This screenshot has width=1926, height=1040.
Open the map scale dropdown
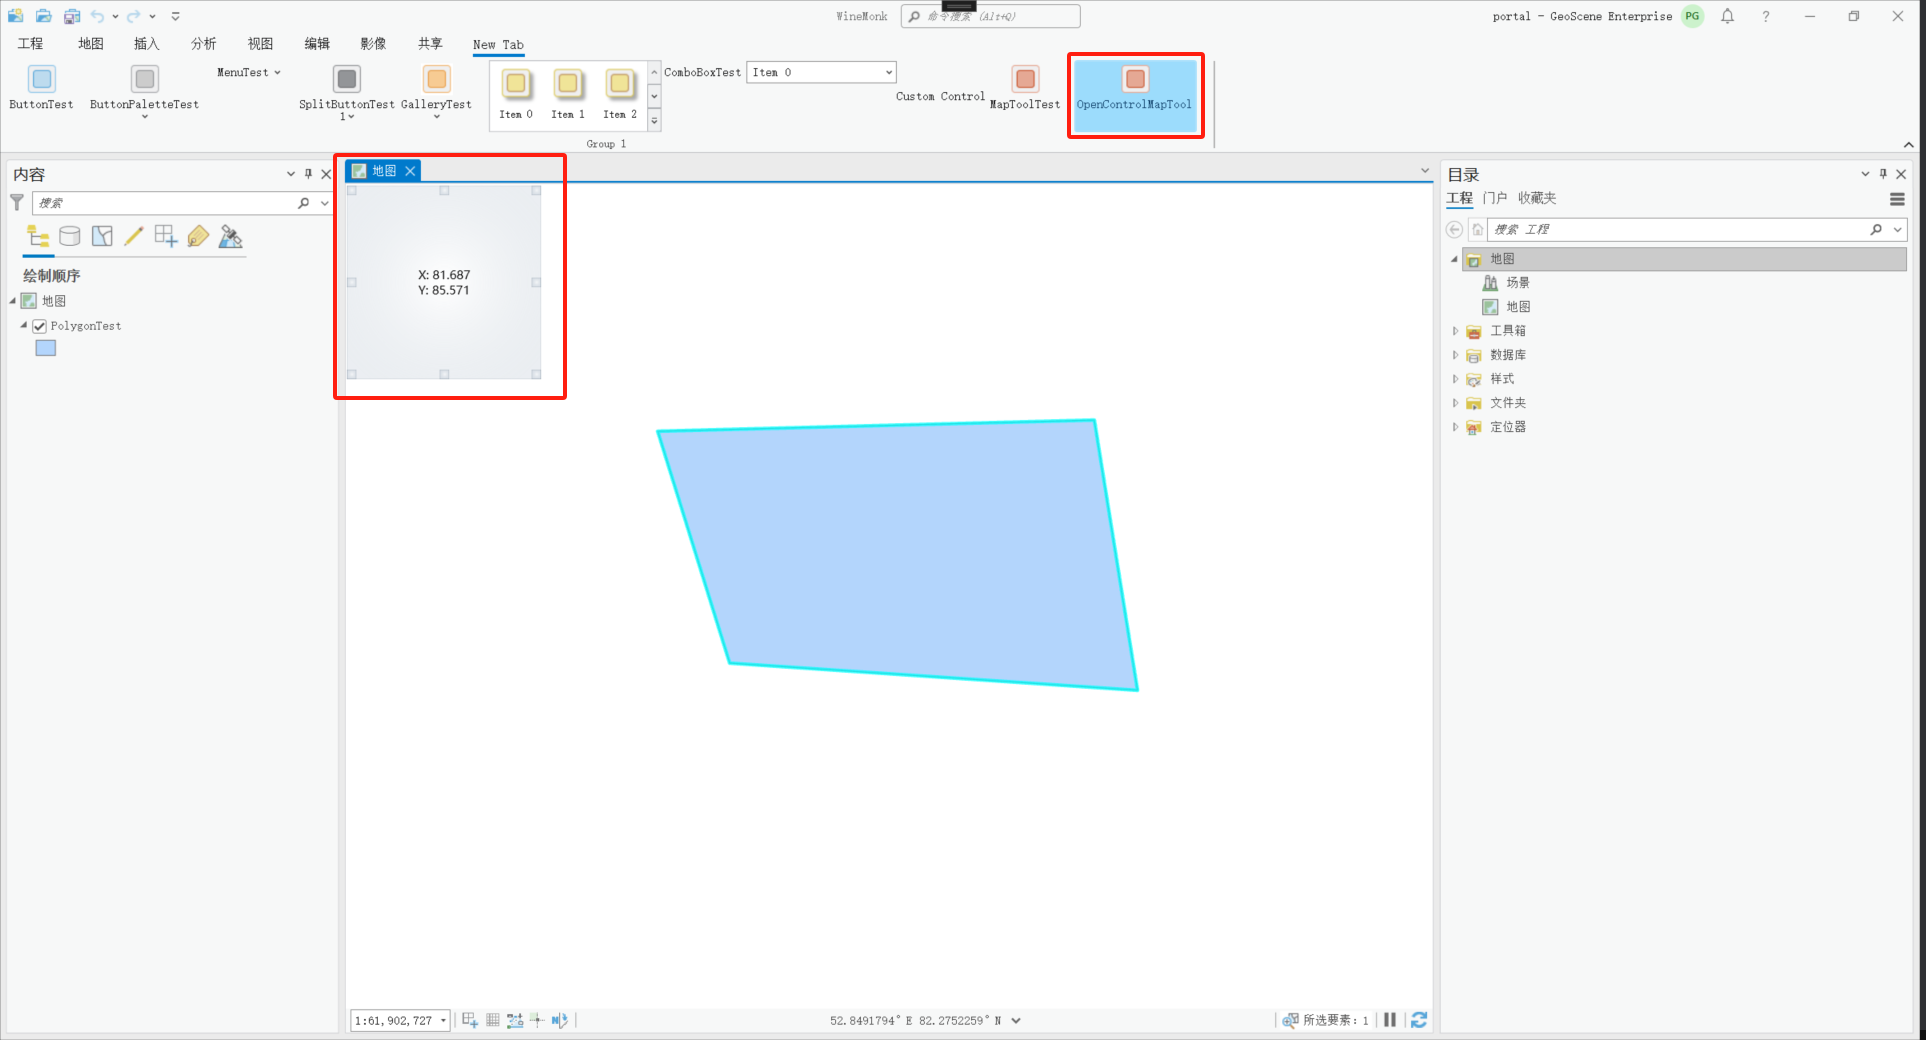click(x=443, y=1021)
